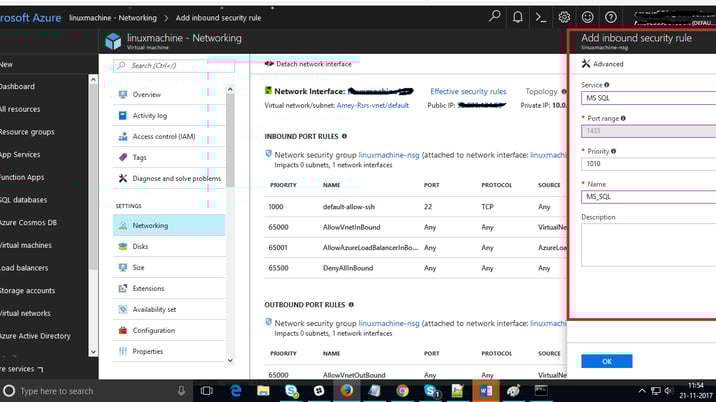Open Edge from the taskbar

[236, 391]
